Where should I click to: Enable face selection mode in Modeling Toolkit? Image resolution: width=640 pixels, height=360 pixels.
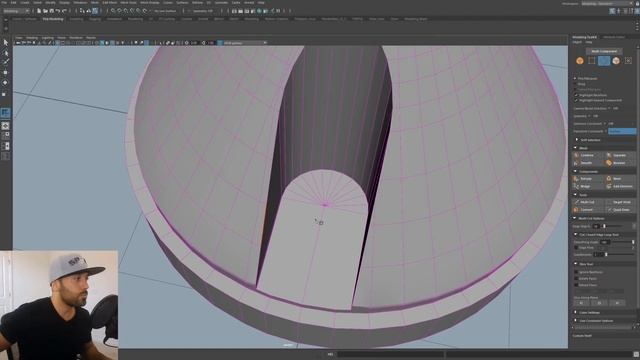pyautogui.click(x=616, y=61)
